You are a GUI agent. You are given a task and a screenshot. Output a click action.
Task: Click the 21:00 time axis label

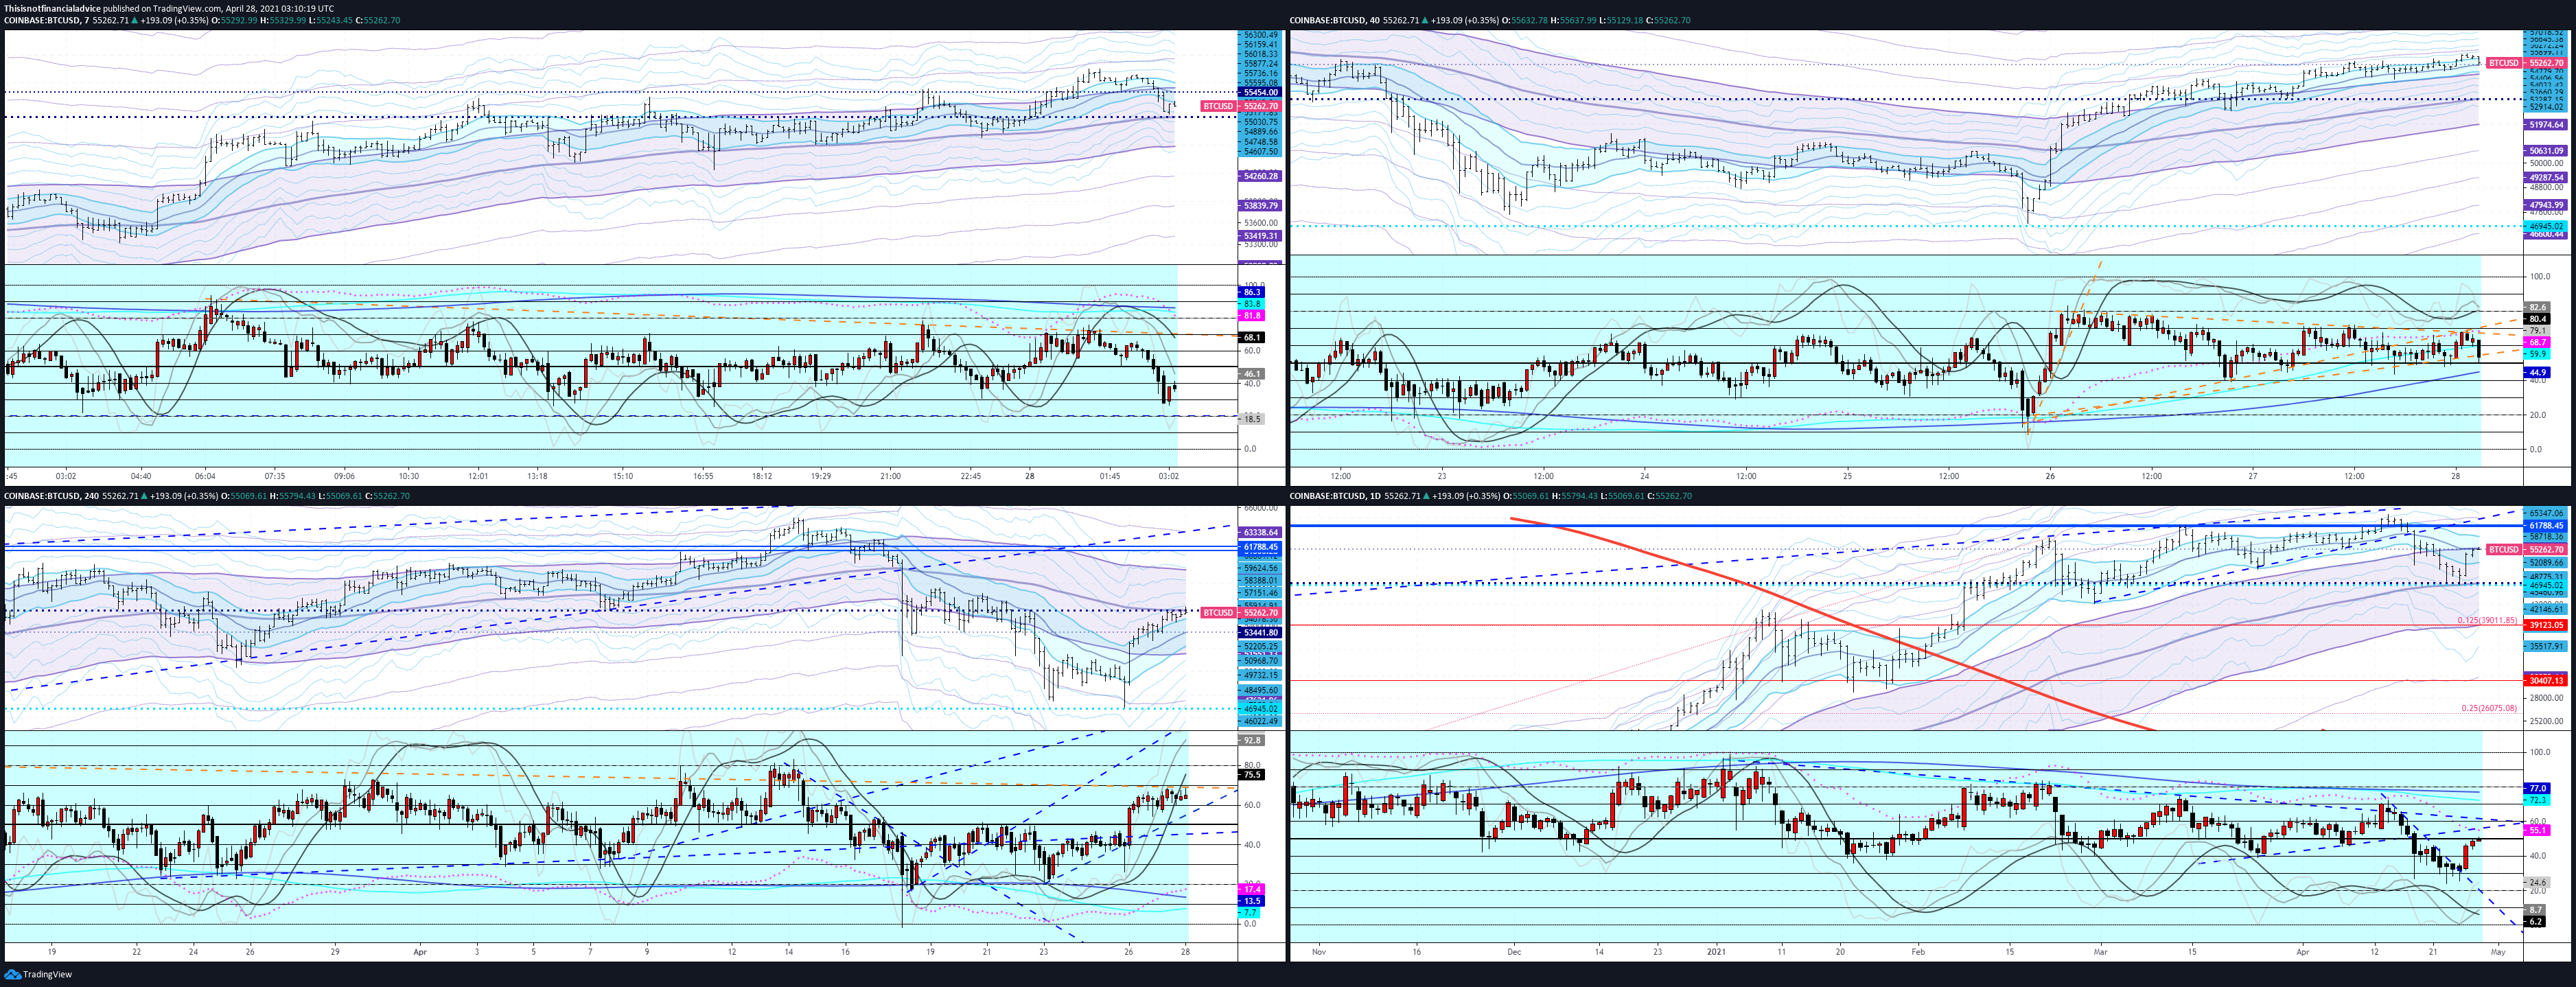pyautogui.click(x=890, y=476)
